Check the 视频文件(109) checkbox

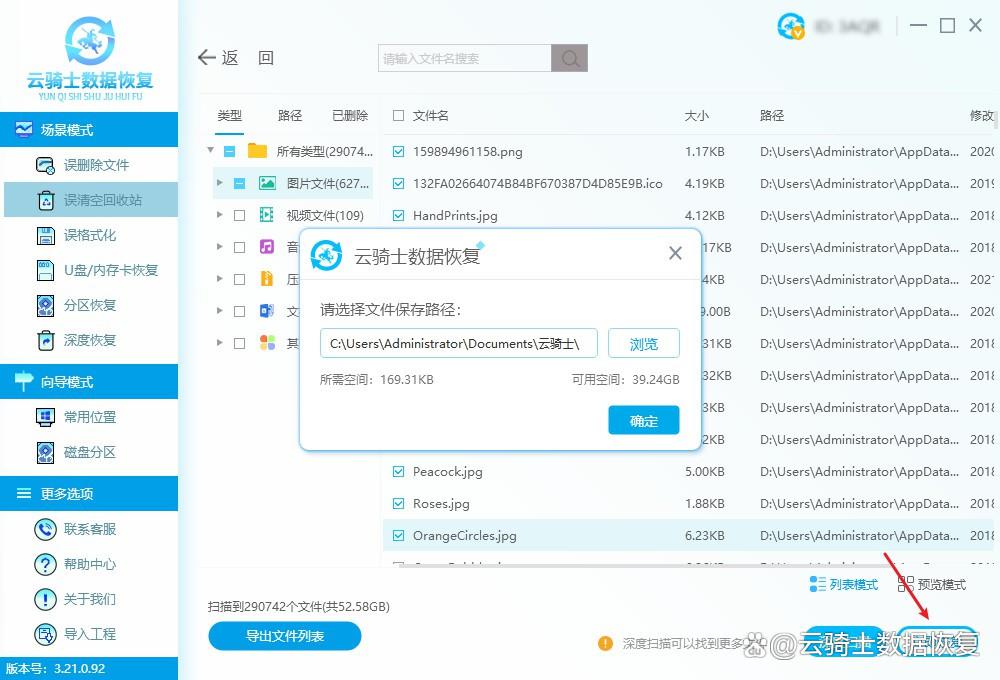click(239, 216)
